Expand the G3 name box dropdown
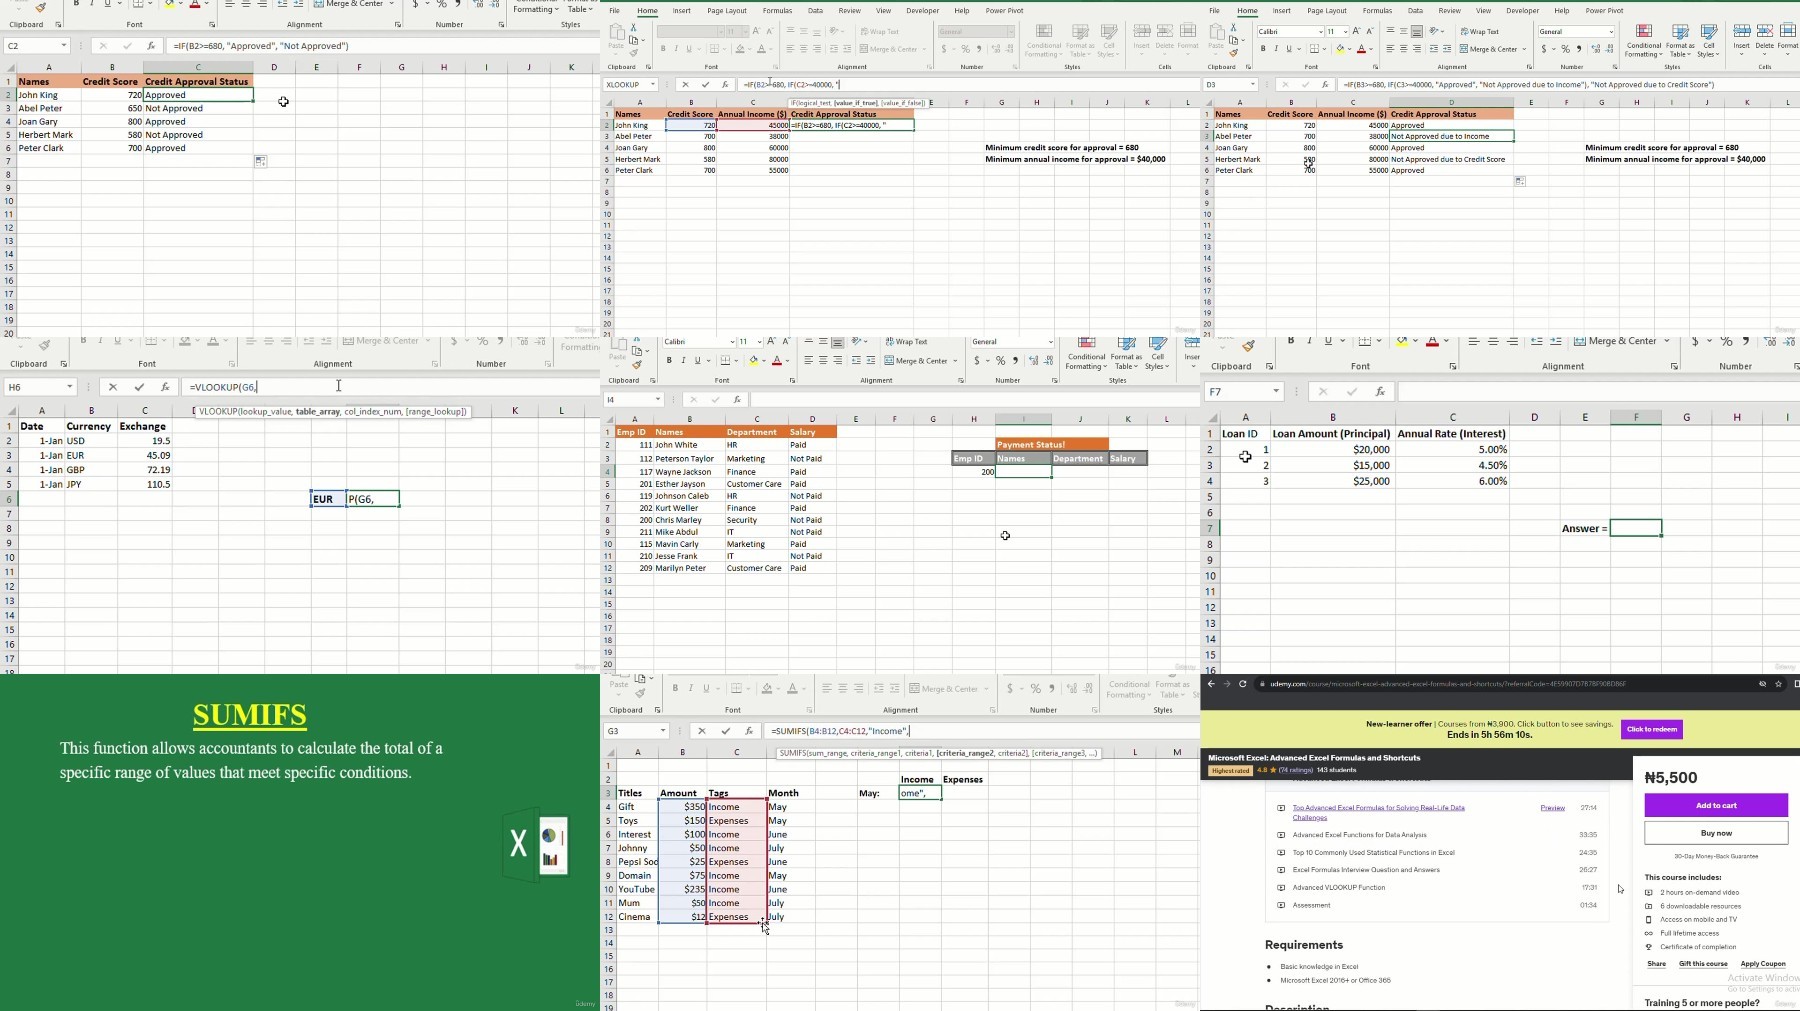Screen dimensions: 1800x1011 662,731
